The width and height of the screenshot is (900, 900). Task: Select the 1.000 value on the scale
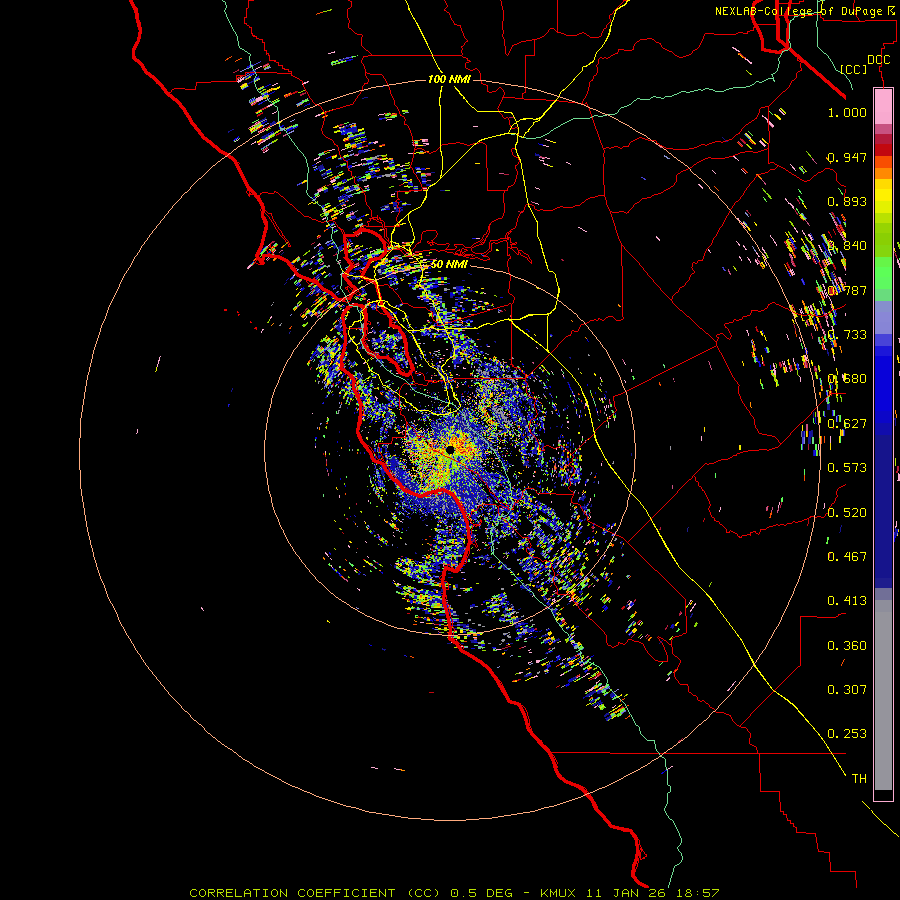coord(847,113)
